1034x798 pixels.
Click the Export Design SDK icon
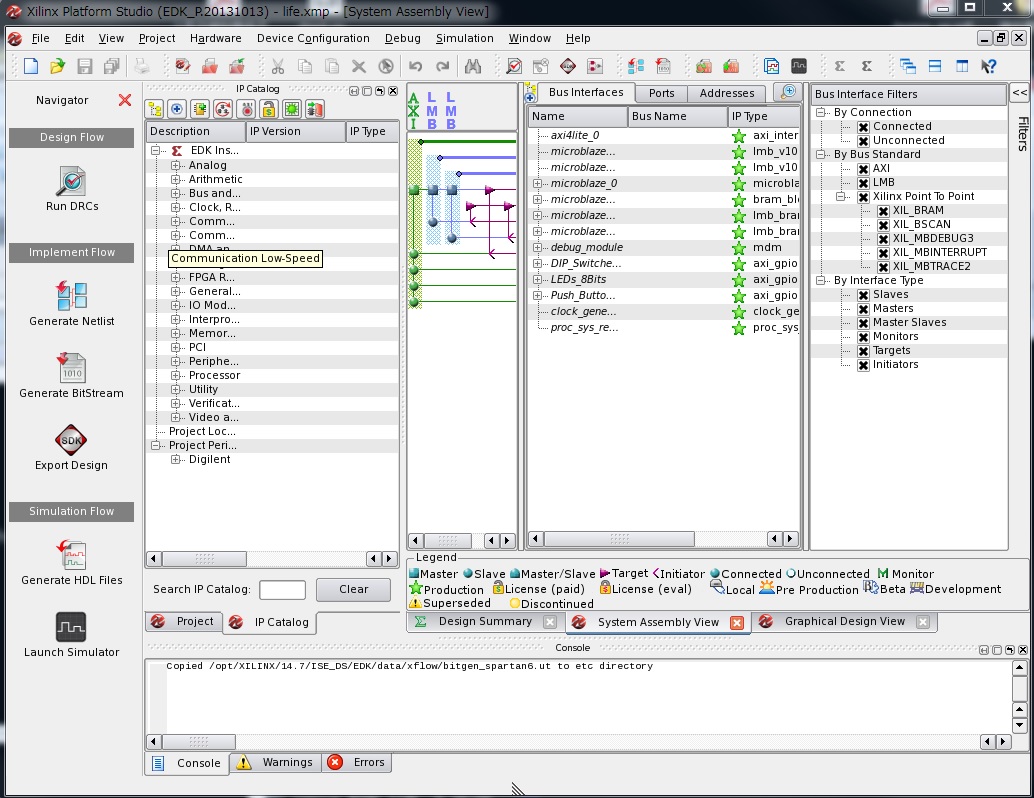71,440
